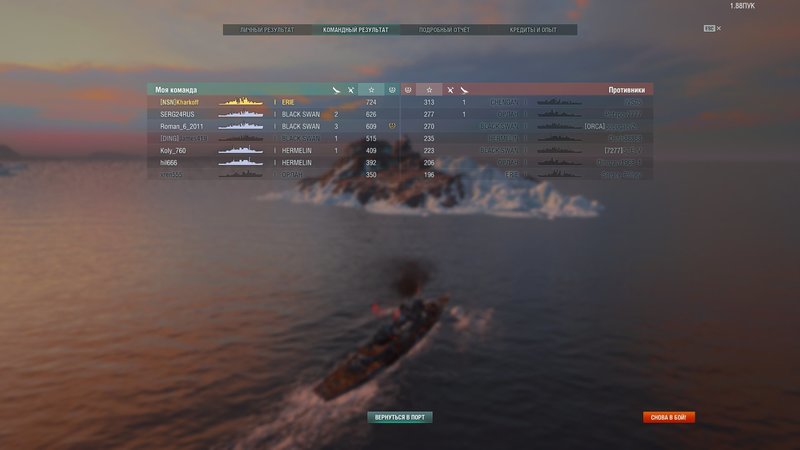Sort my team by ships destroyed crossed-swords icon
Viewport: 800px width, 450px height.
pos(351,90)
